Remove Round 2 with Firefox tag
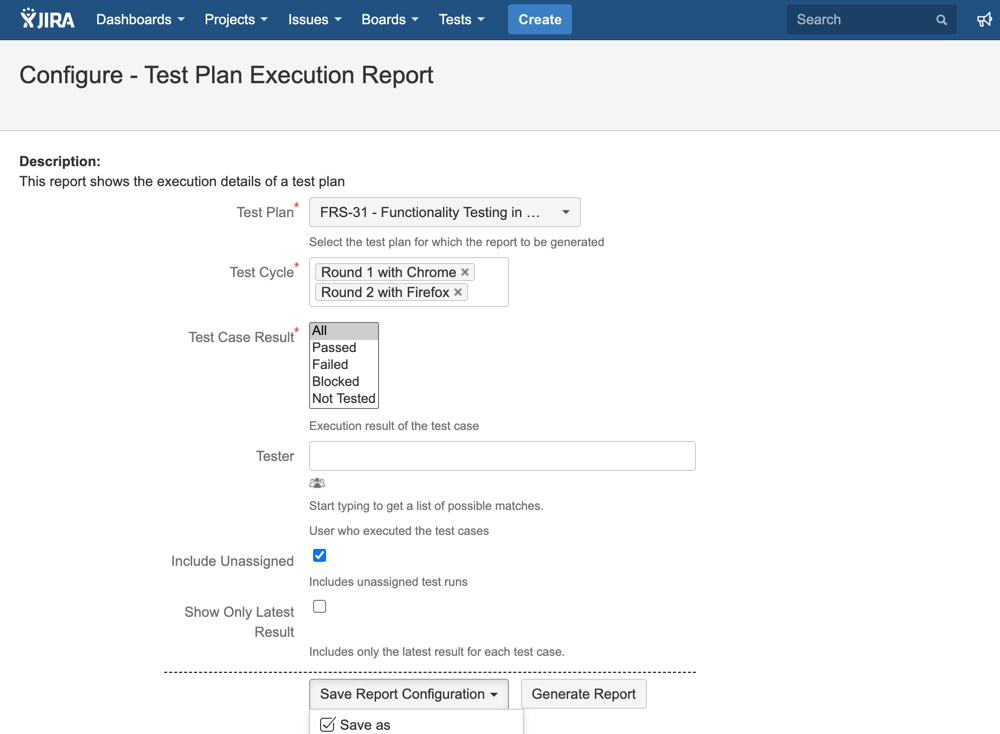The image size is (1000, 734). [x=458, y=292]
